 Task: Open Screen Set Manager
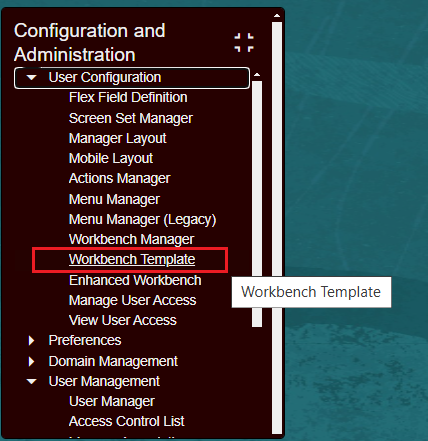131,118
